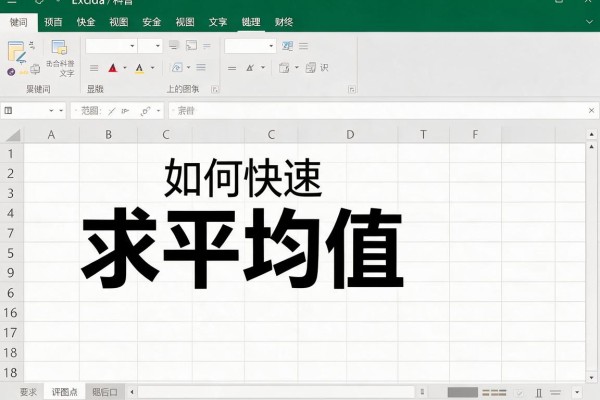Click the three-line align icon left of red A
Screen dimensions: 600x400
(94, 68)
